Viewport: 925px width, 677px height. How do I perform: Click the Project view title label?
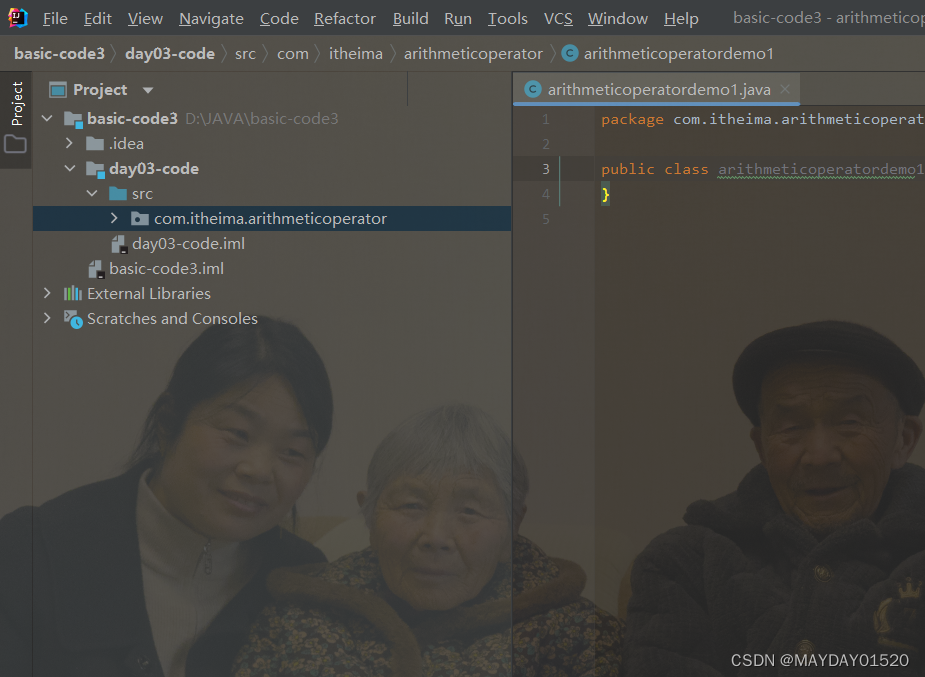pos(100,90)
